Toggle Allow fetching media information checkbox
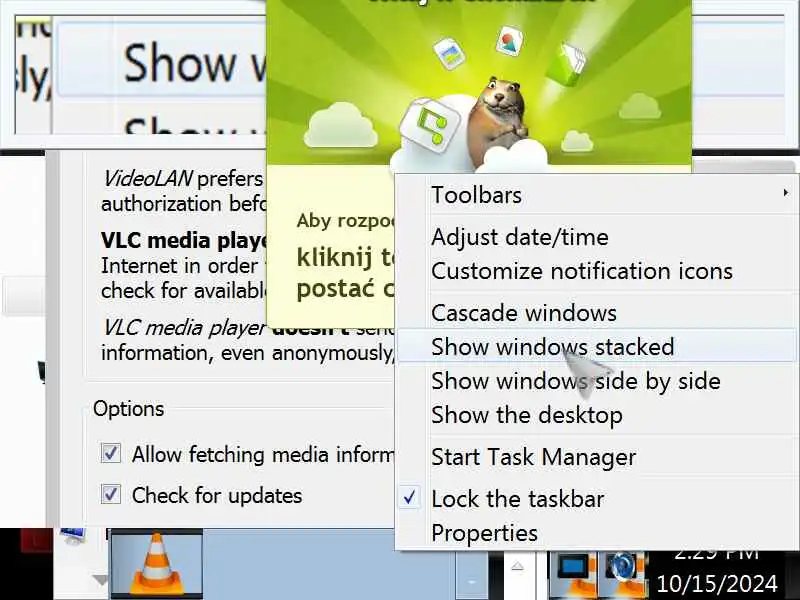Screen dimensions: 800x600 (111, 453)
